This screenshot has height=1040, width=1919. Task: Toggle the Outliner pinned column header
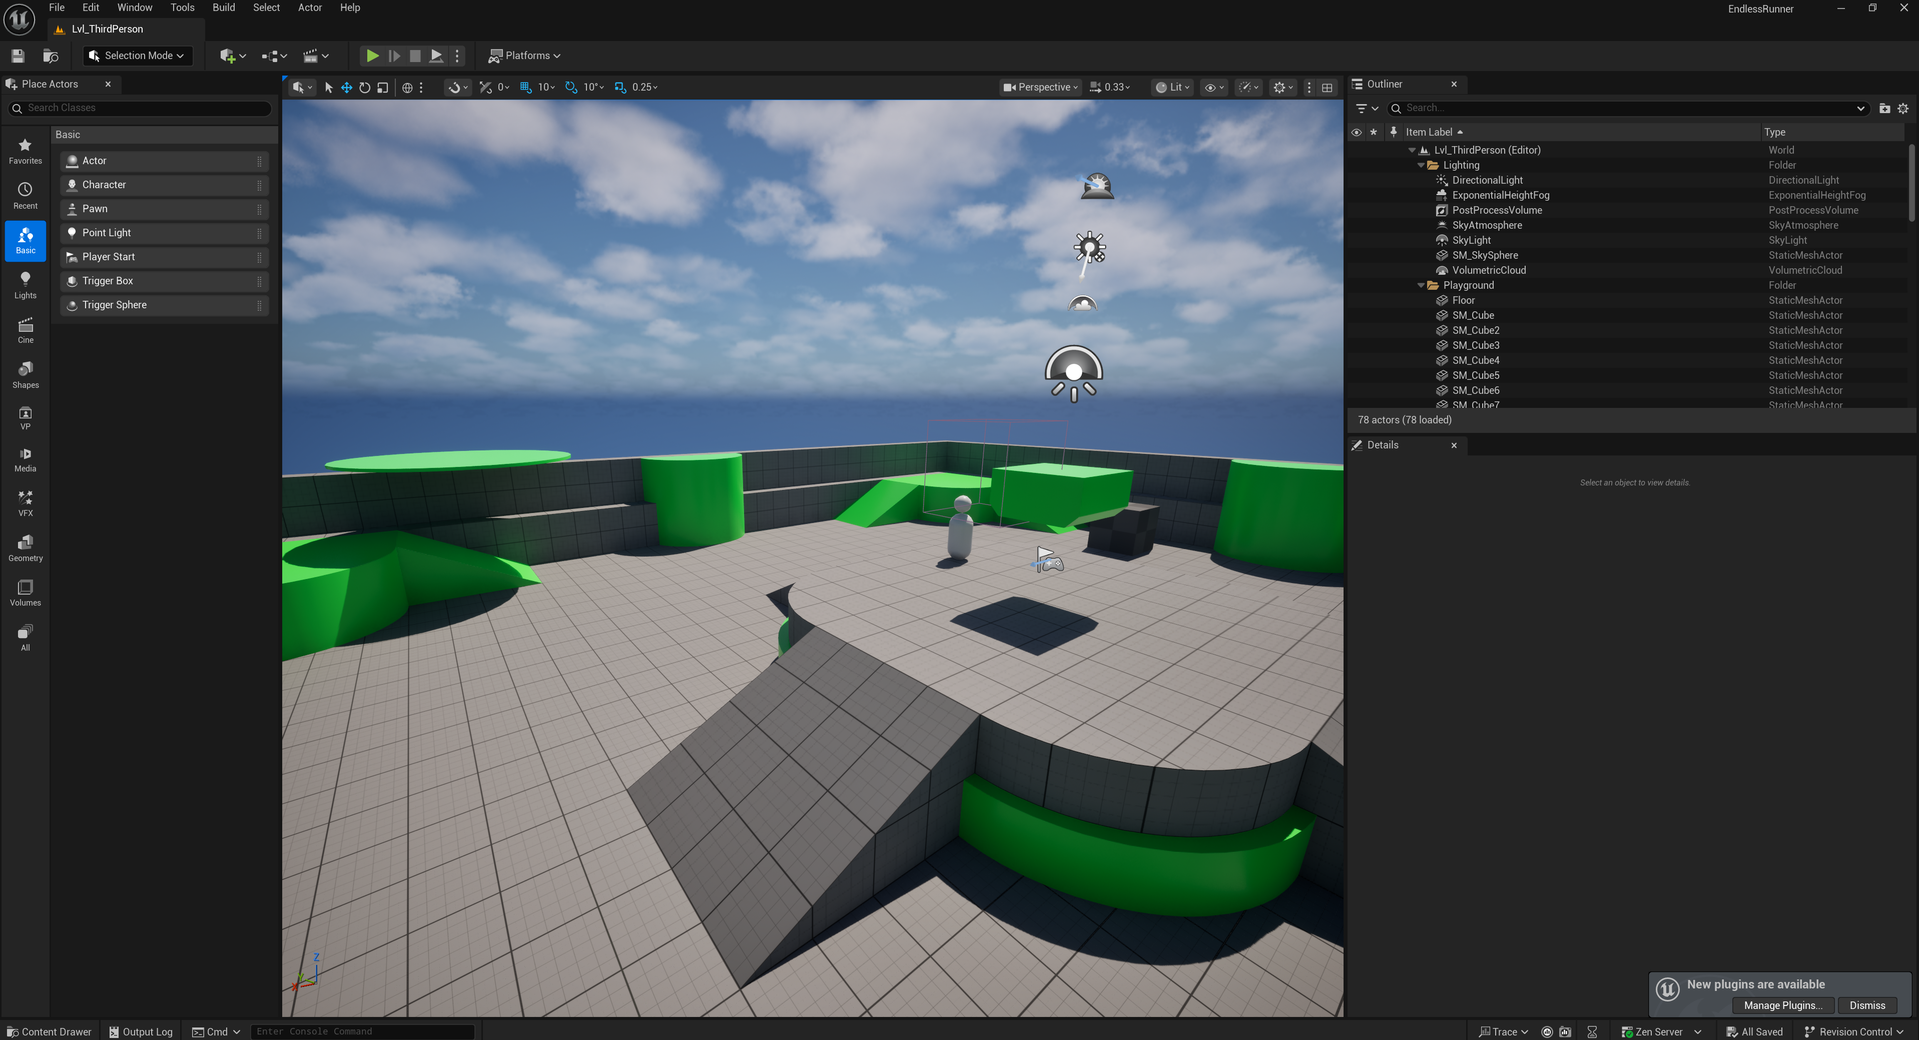click(1393, 132)
